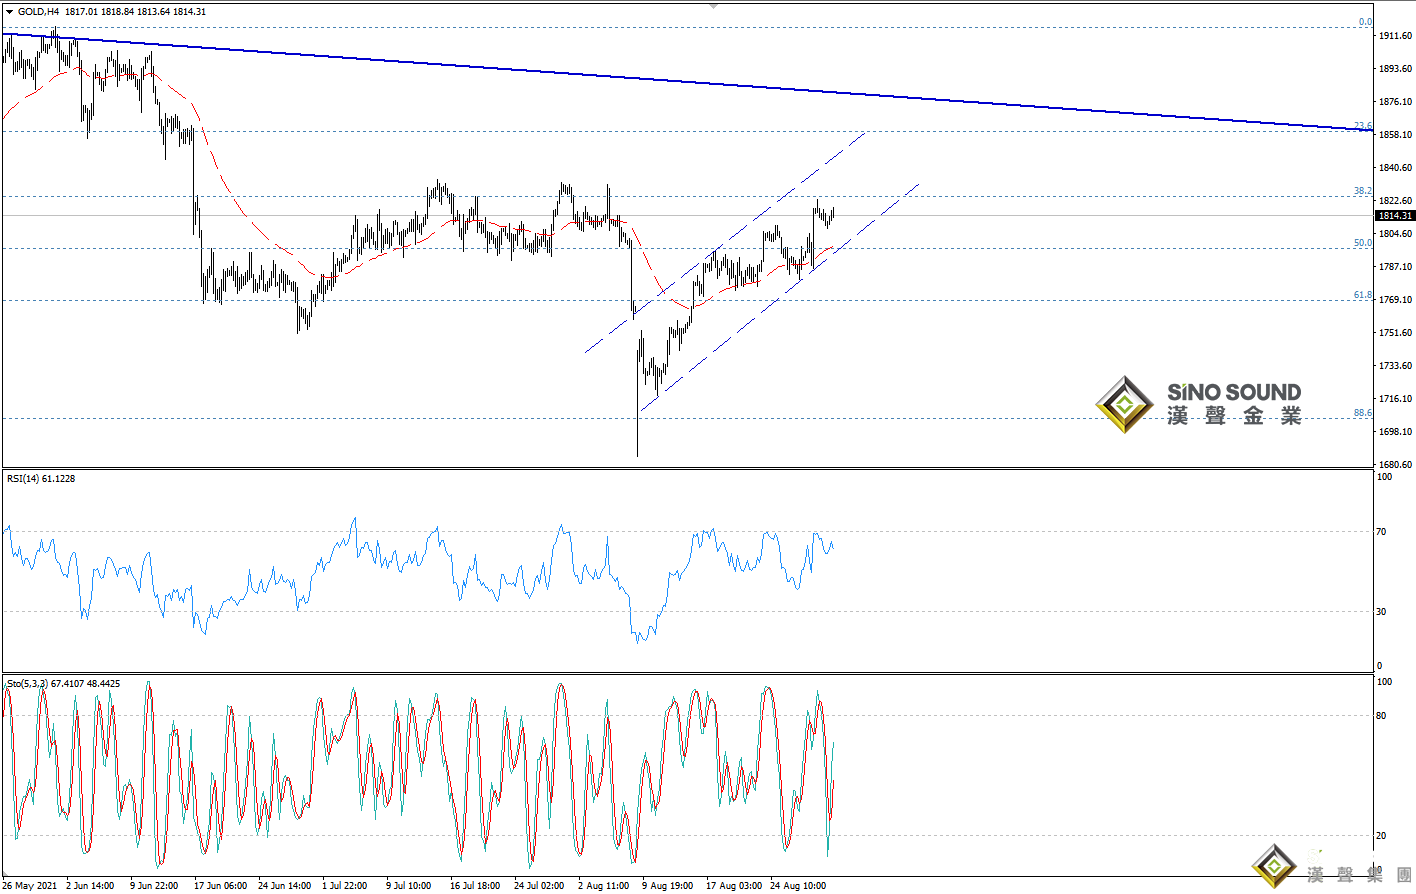
Task: Click the SINO SOUND brand text
Action: pos(1234,392)
